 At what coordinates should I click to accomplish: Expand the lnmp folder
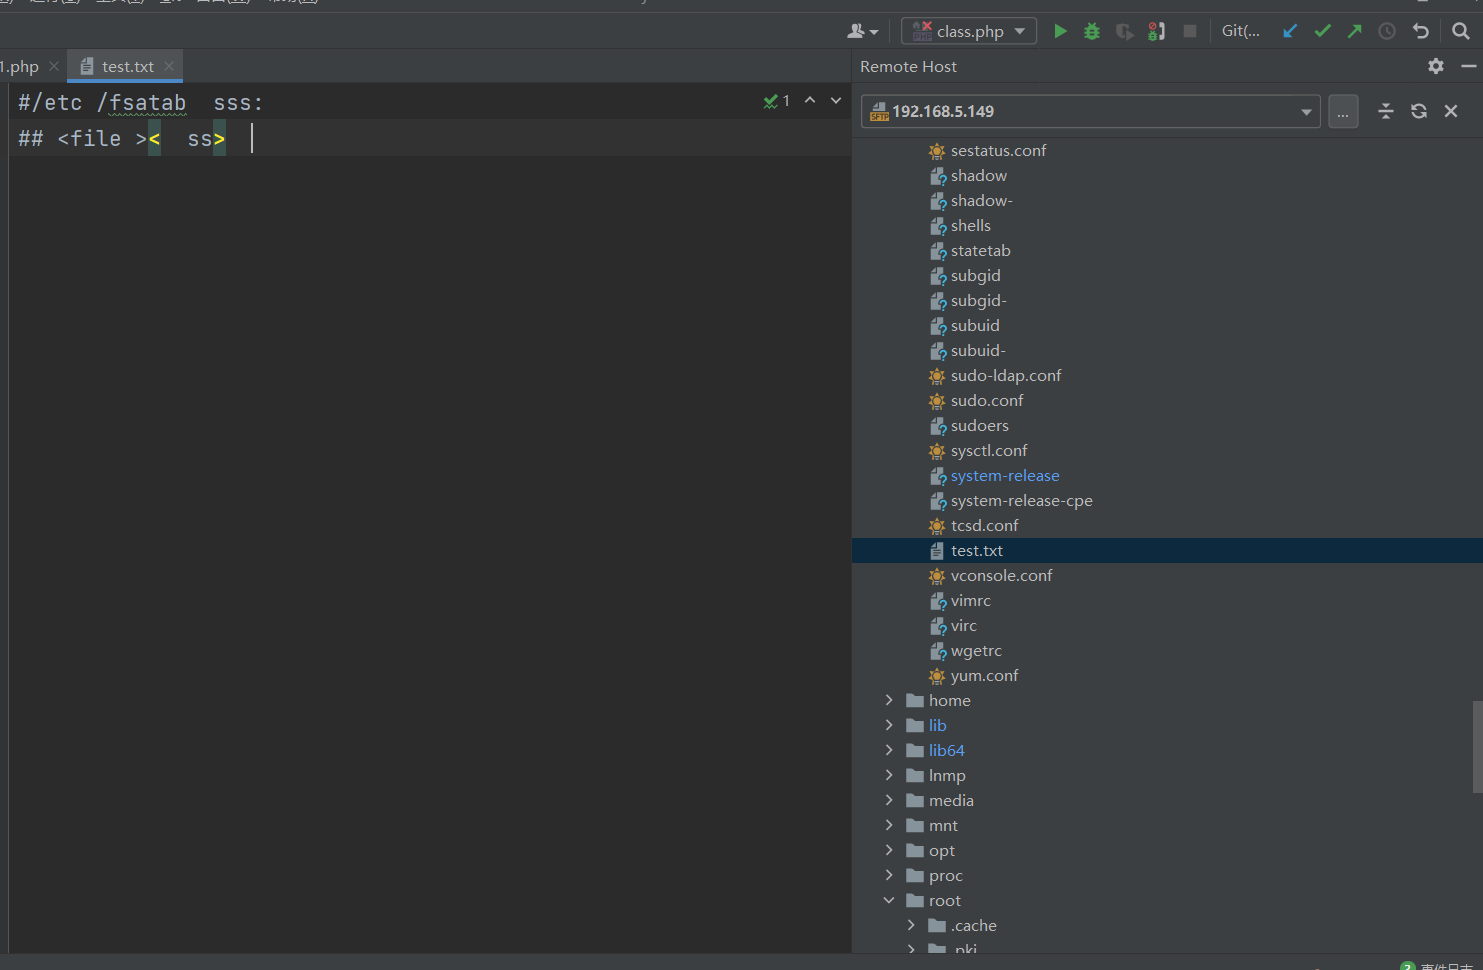point(889,775)
